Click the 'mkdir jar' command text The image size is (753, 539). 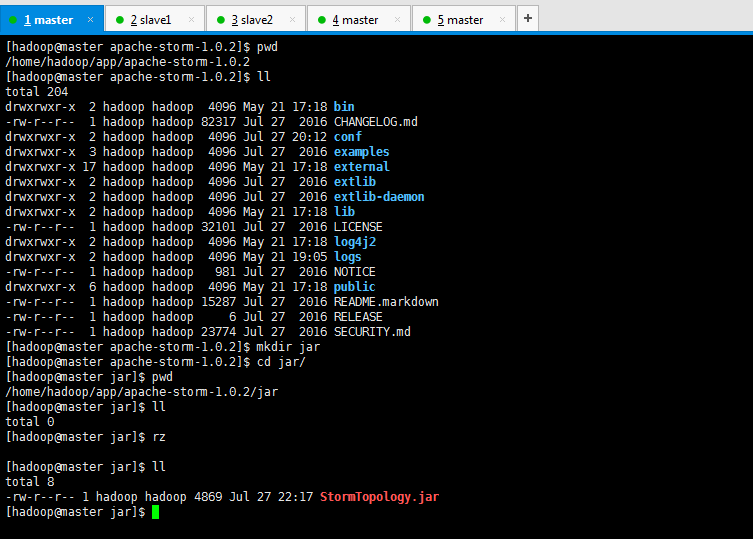pos(288,347)
